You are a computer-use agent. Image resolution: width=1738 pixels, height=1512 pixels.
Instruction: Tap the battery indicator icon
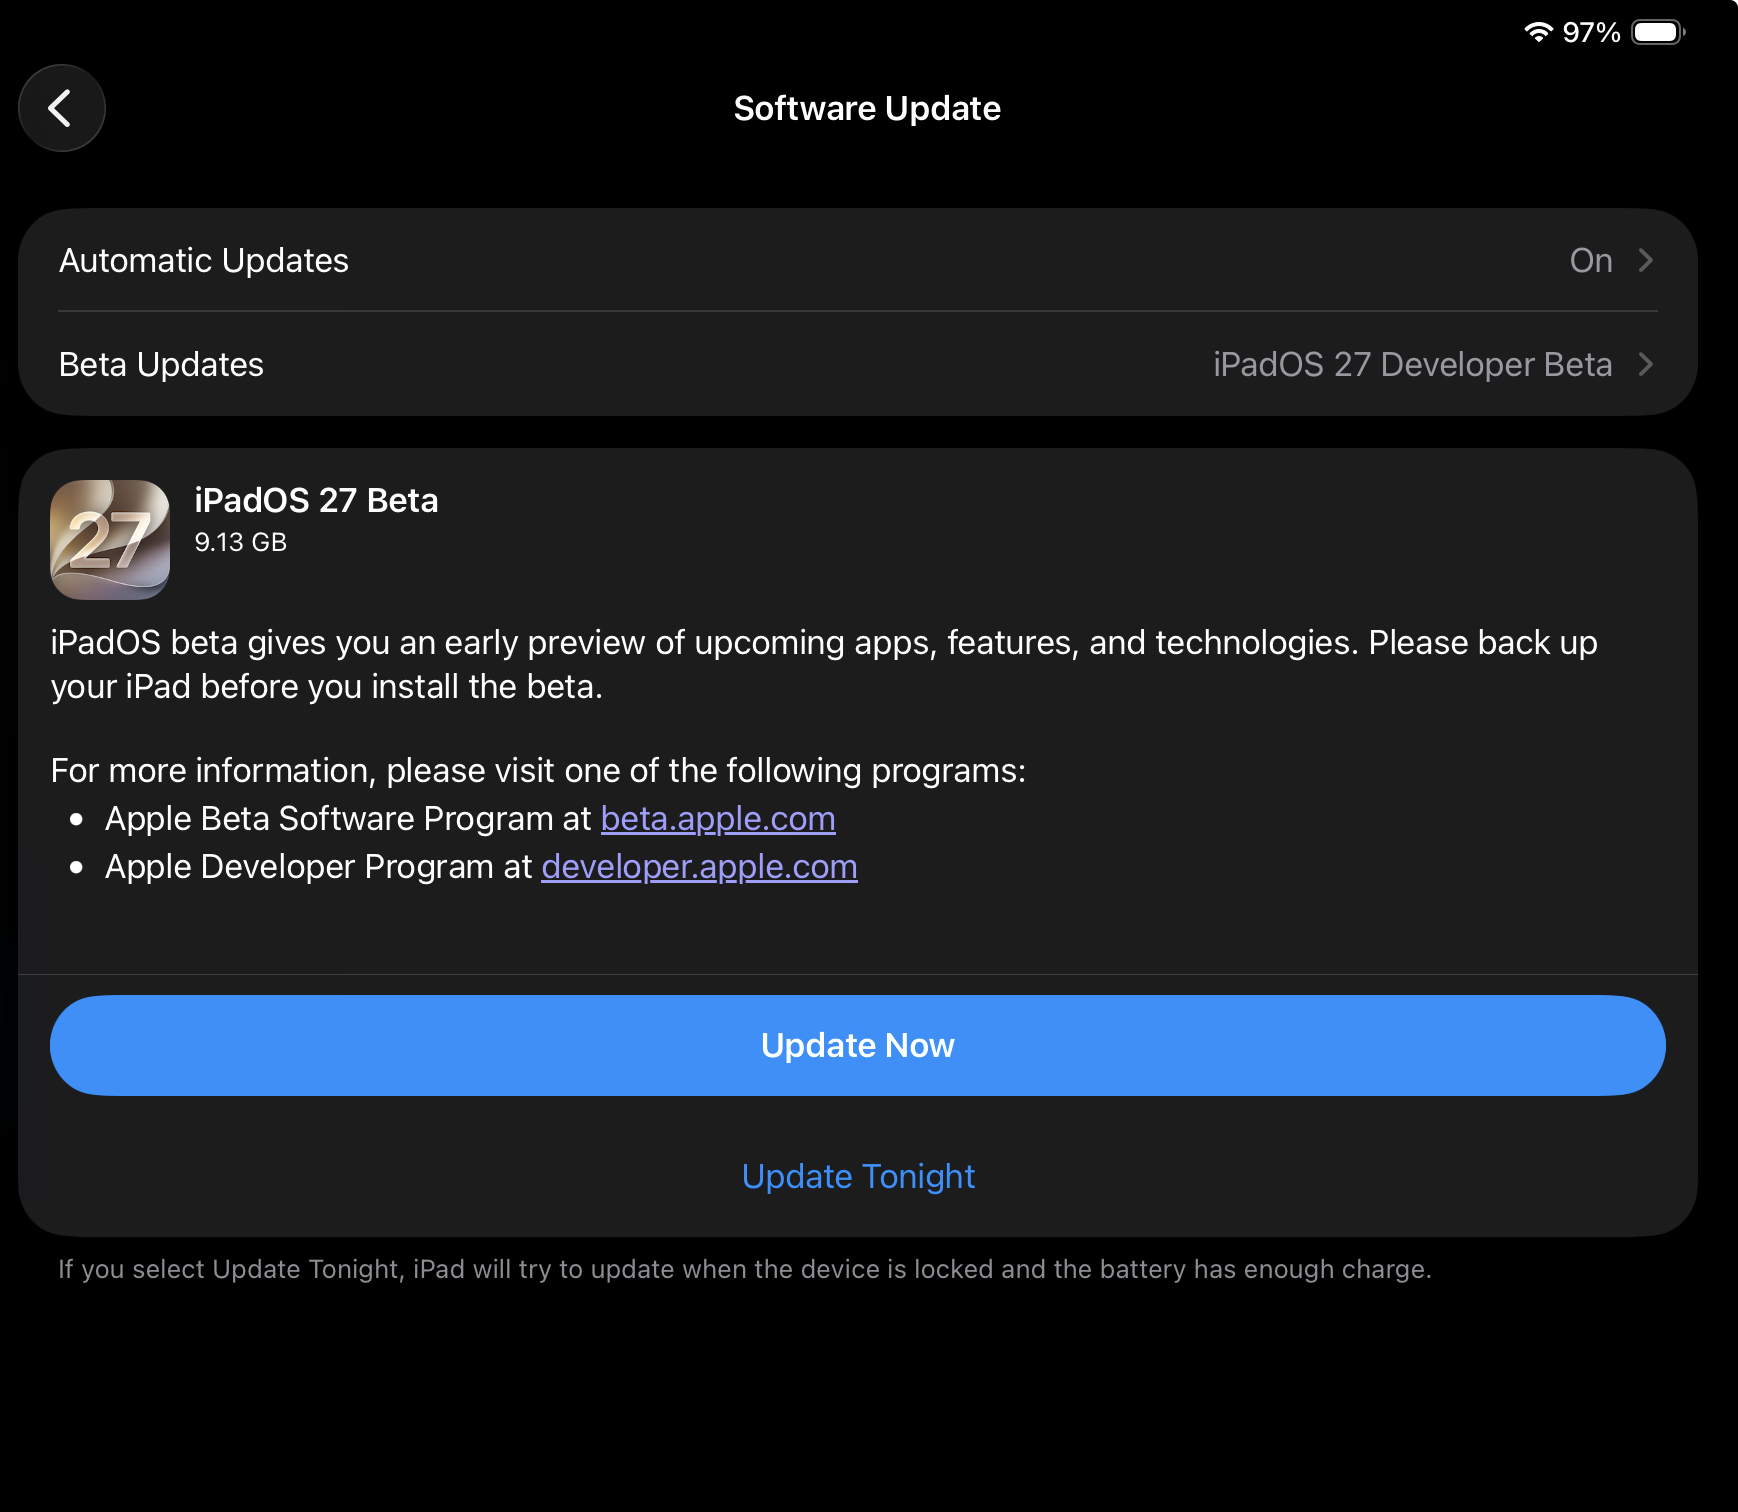pos(1659,32)
